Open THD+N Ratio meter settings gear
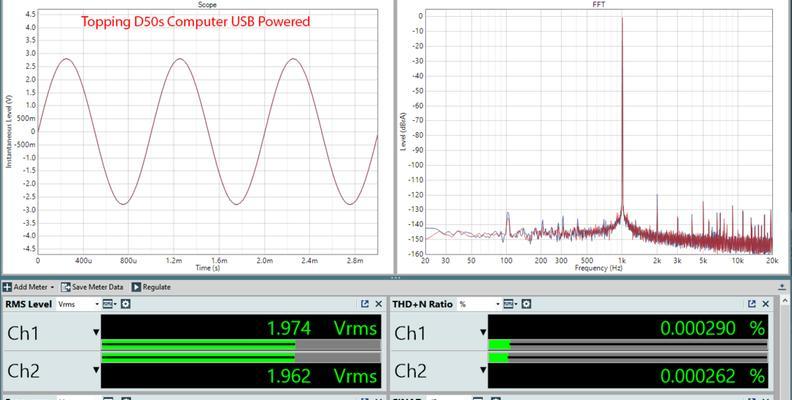792x400 pixels. pyautogui.click(x=526, y=304)
